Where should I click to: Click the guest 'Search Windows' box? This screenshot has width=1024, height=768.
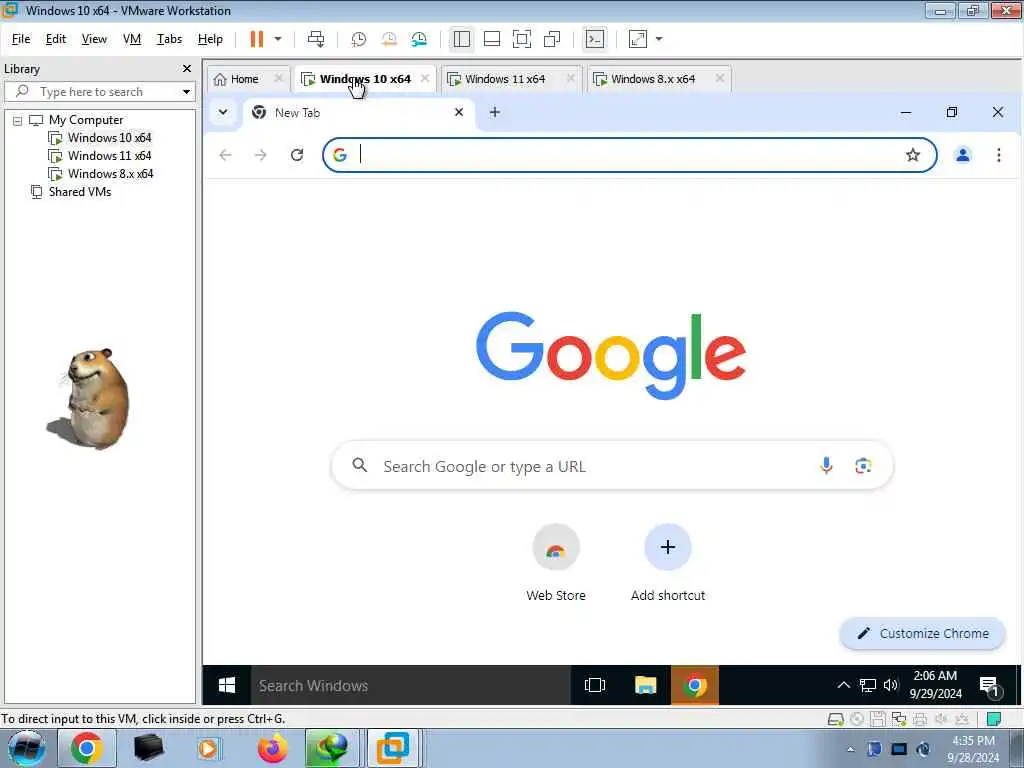tap(411, 685)
